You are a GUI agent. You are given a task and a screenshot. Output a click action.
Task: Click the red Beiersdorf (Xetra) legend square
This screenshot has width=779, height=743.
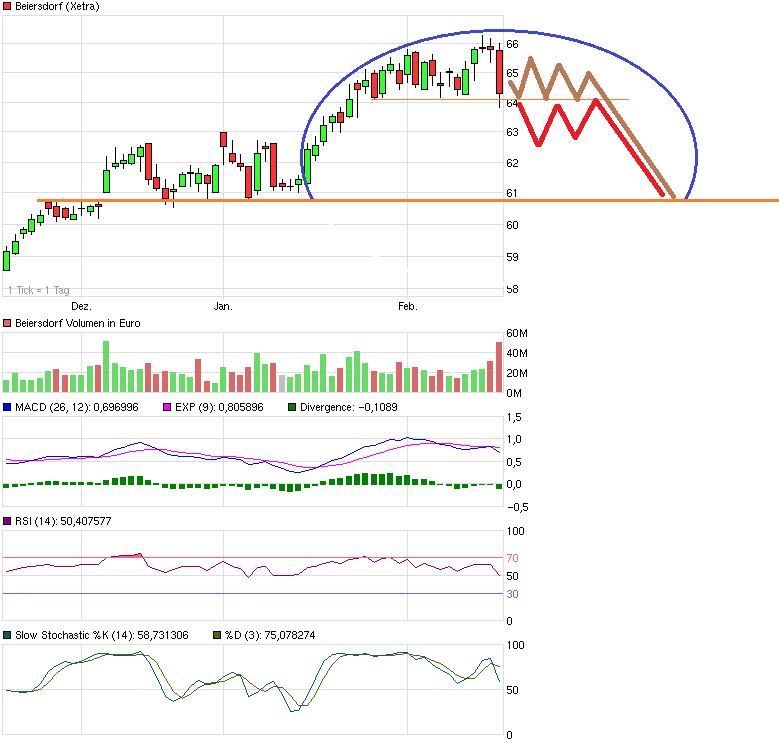tap(8, 6)
